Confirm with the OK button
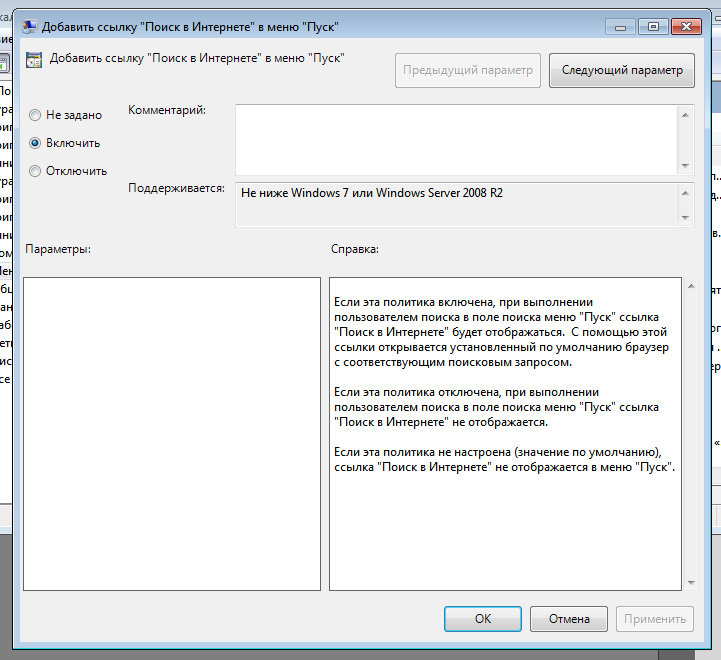721x660 pixels. (x=483, y=619)
